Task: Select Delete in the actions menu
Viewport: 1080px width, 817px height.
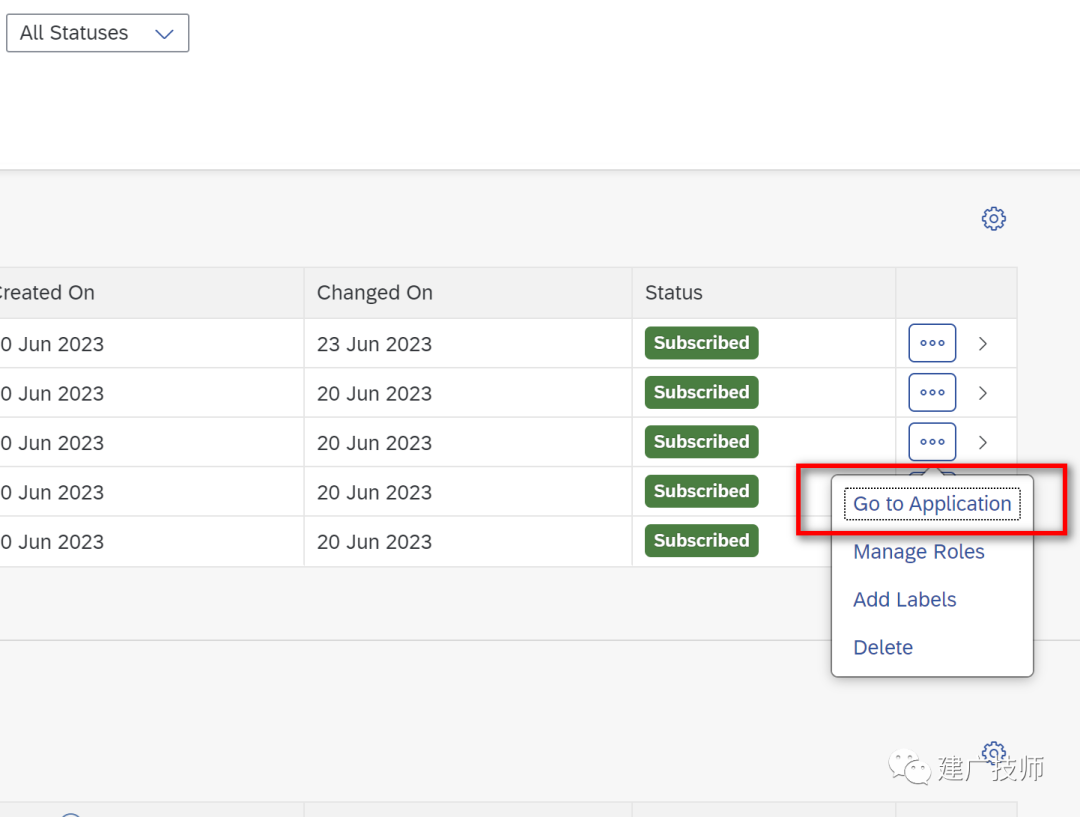Action: (883, 648)
